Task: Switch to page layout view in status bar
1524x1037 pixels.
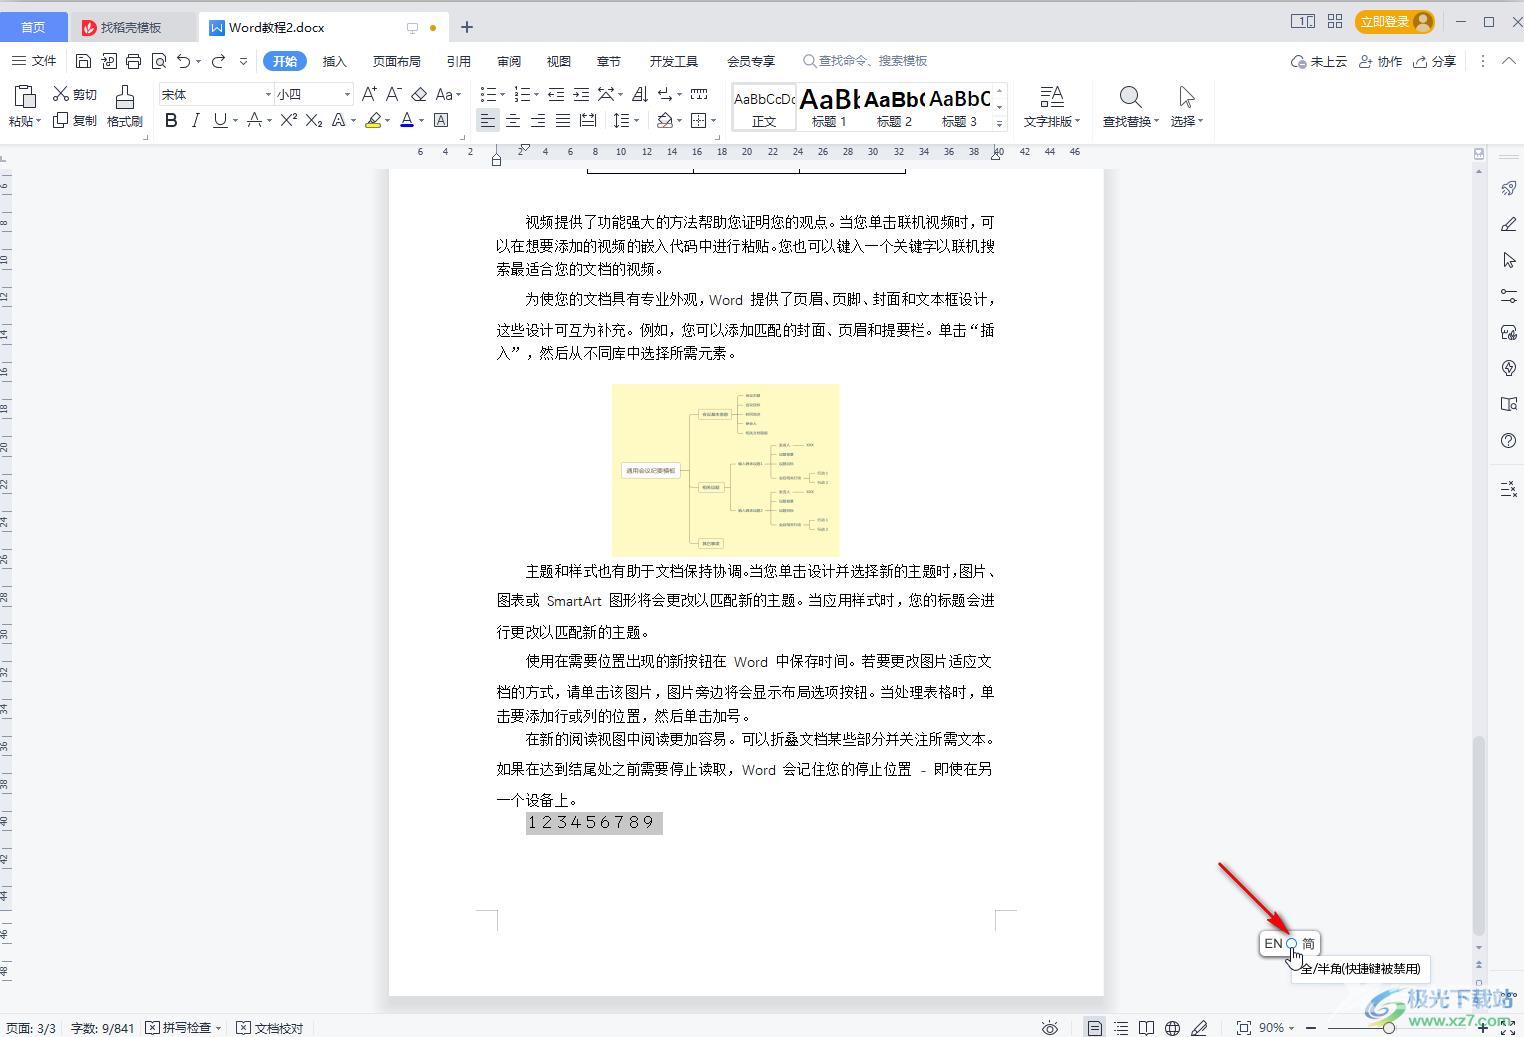Action: [x=1095, y=1028]
